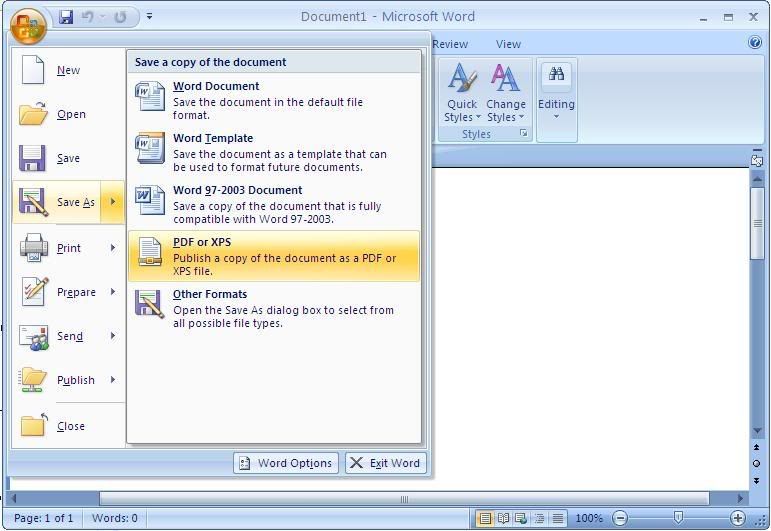771x531 pixels.
Task: Switch to the View ribbon tab
Action: point(508,44)
